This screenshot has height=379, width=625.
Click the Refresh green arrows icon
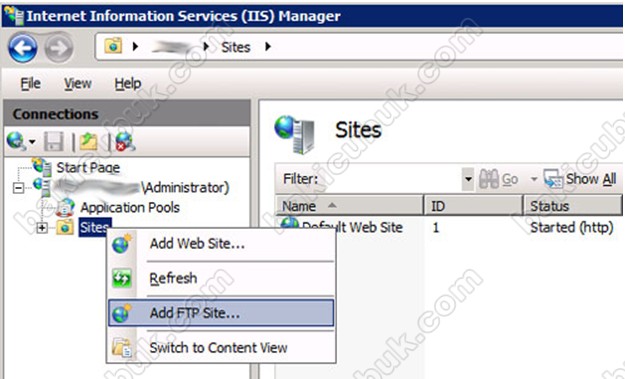(x=122, y=278)
